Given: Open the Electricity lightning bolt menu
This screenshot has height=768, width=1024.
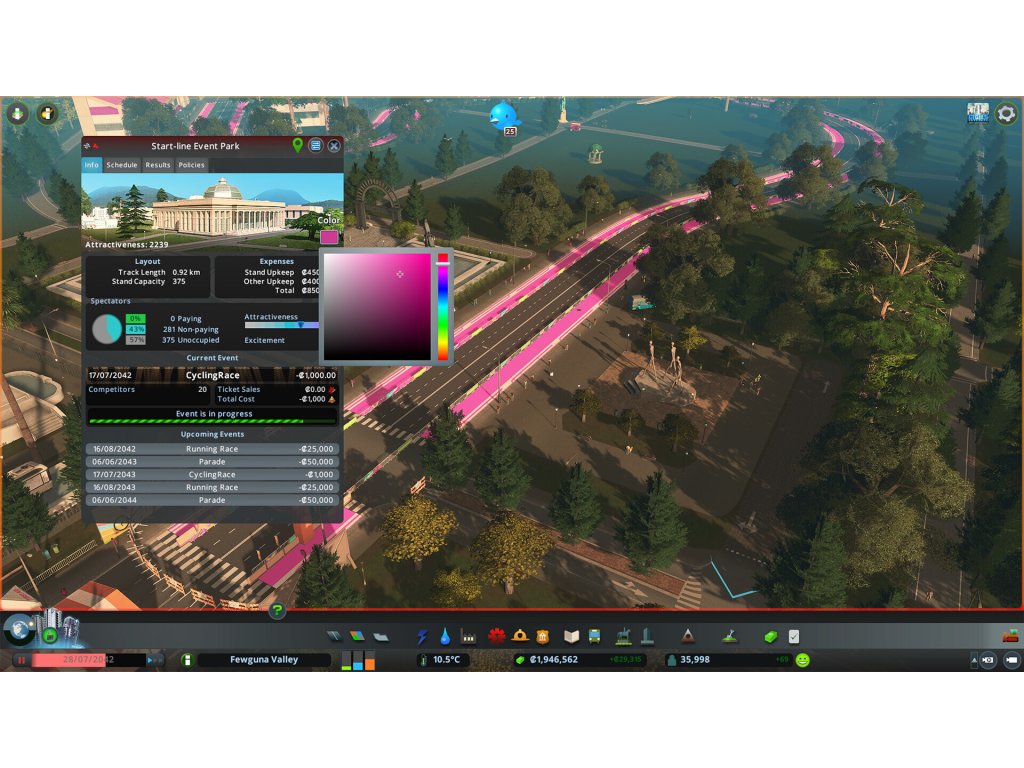Looking at the screenshot, I should pyautogui.click(x=423, y=635).
